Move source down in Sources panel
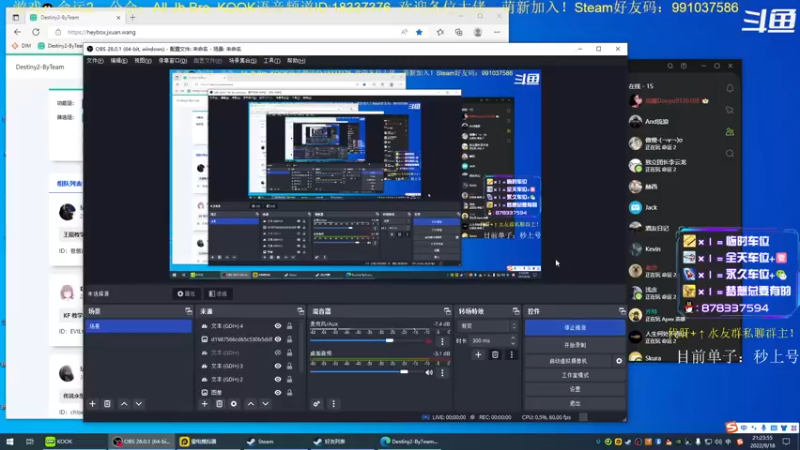Image resolution: width=800 pixels, height=450 pixels. click(265, 404)
